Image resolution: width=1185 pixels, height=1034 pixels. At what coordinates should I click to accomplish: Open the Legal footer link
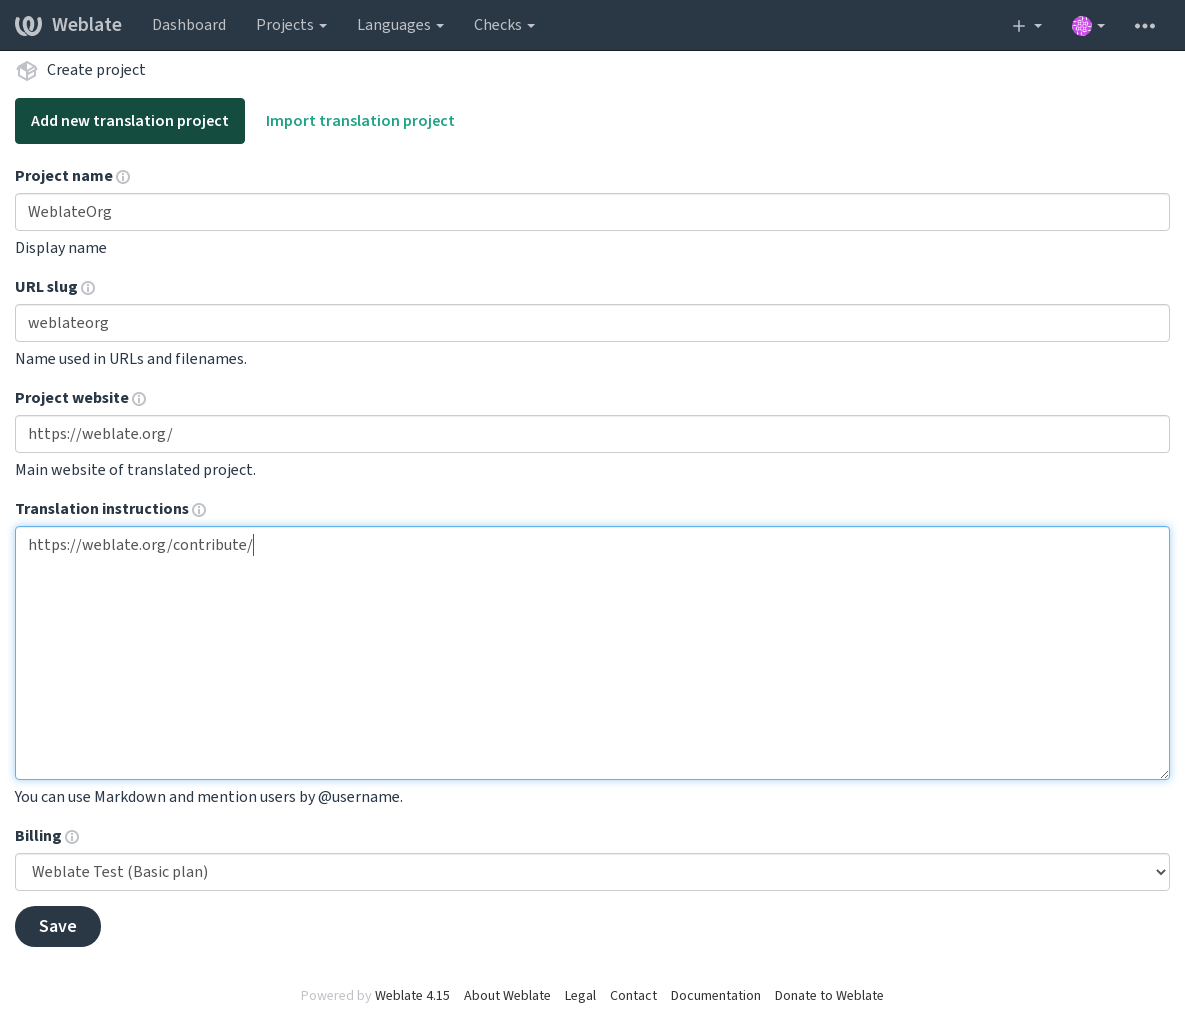(x=580, y=996)
